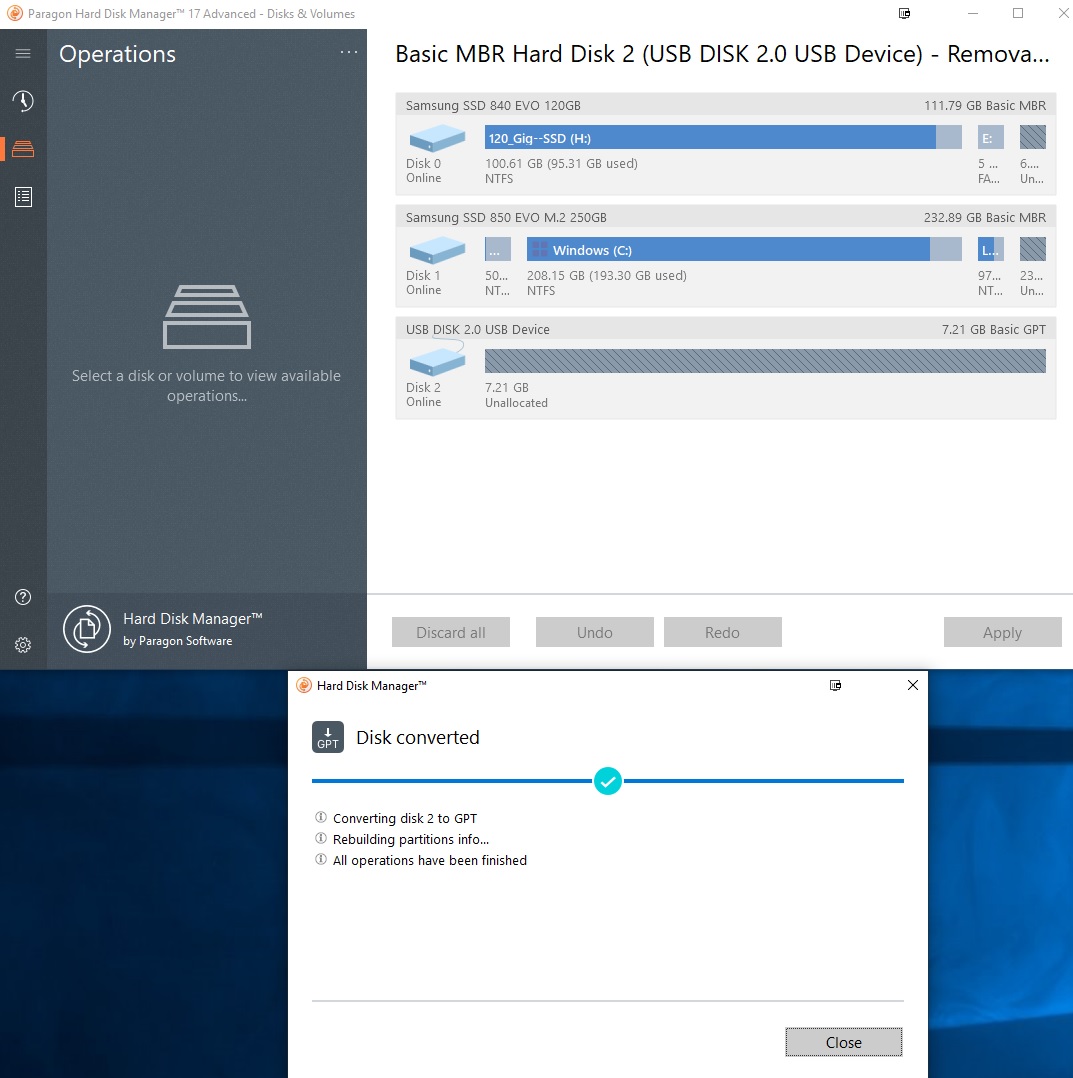This screenshot has width=1073, height=1078.
Task: Select the Disks & Volumes sidebar icon
Action: (x=23, y=148)
